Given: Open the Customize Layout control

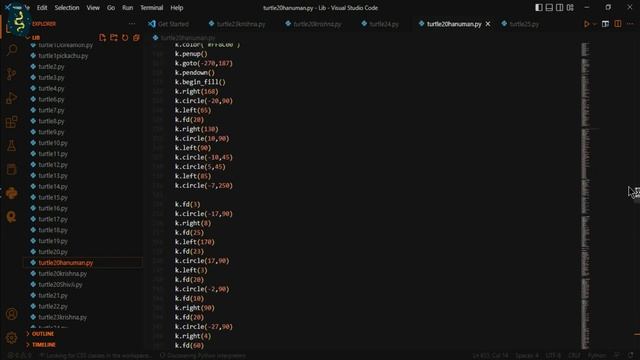Looking at the screenshot, I should coord(570,7).
